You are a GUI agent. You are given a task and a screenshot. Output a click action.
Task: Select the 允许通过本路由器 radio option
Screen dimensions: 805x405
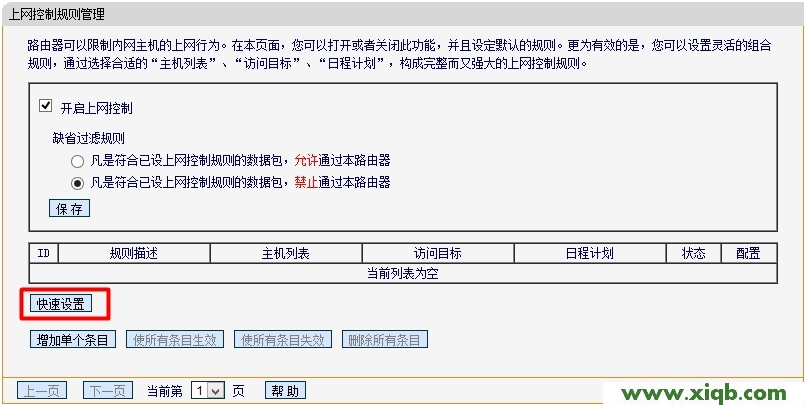[77, 160]
